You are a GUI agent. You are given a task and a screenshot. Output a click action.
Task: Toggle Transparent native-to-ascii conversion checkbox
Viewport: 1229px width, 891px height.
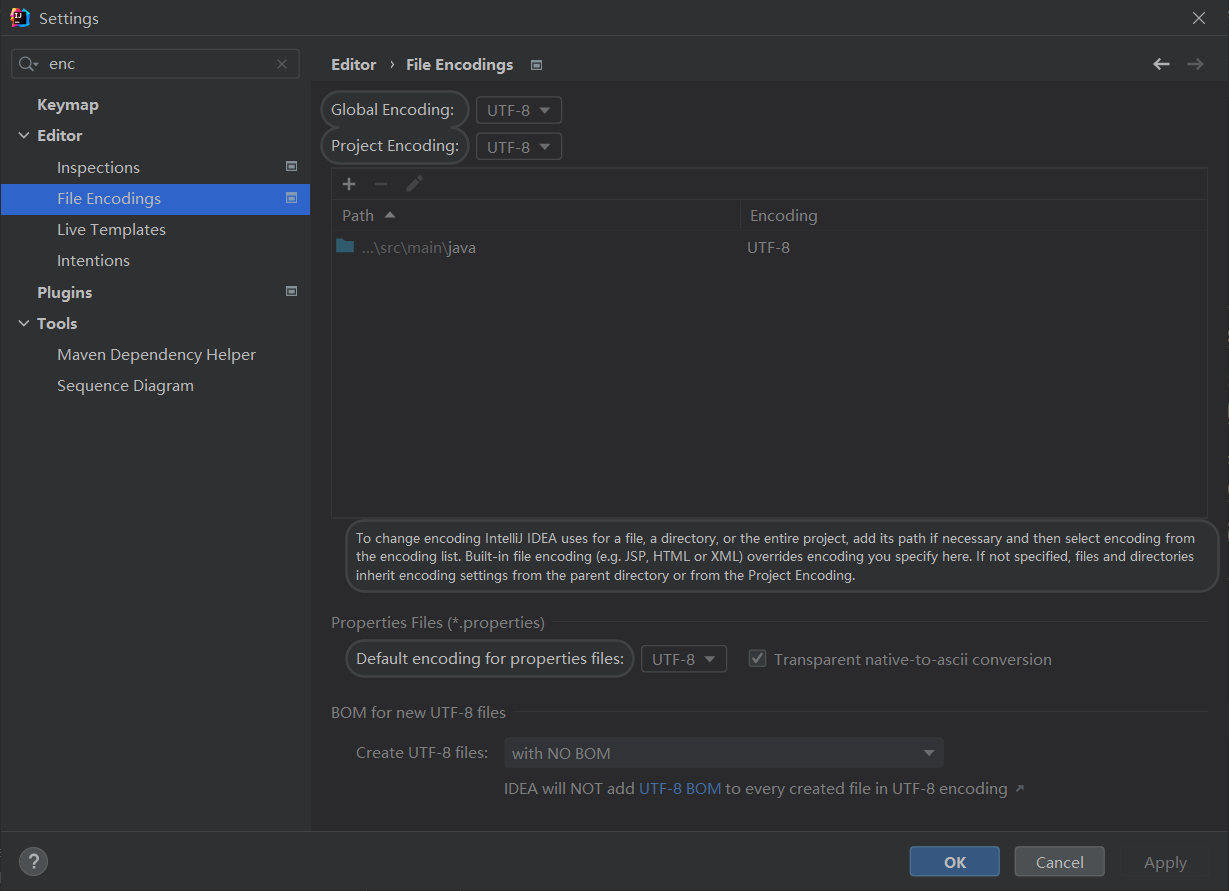pyautogui.click(x=758, y=659)
